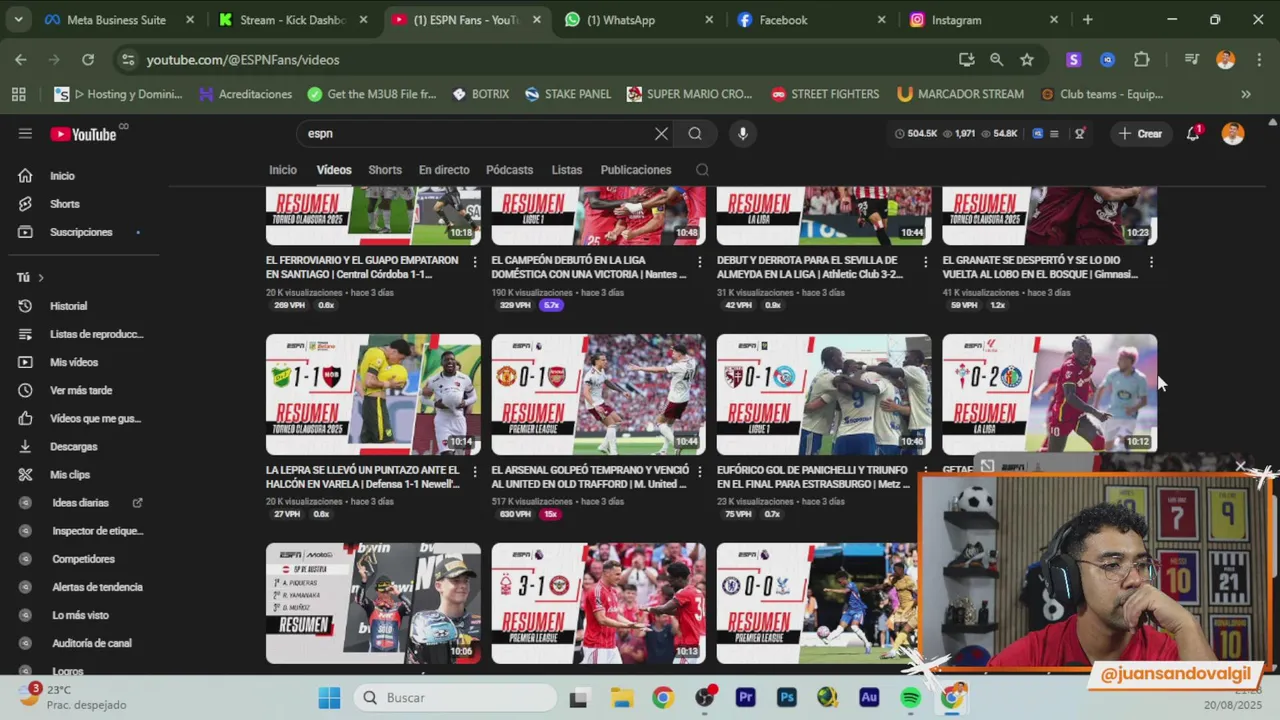Open Ideas diarias extension link
This screenshot has width=1280, height=720.
pos(80,503)
